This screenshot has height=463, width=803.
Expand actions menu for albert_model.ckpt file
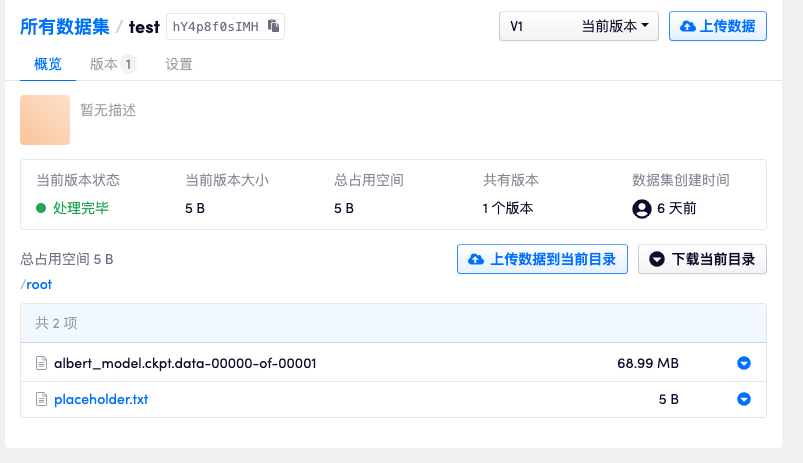point(743,363)
